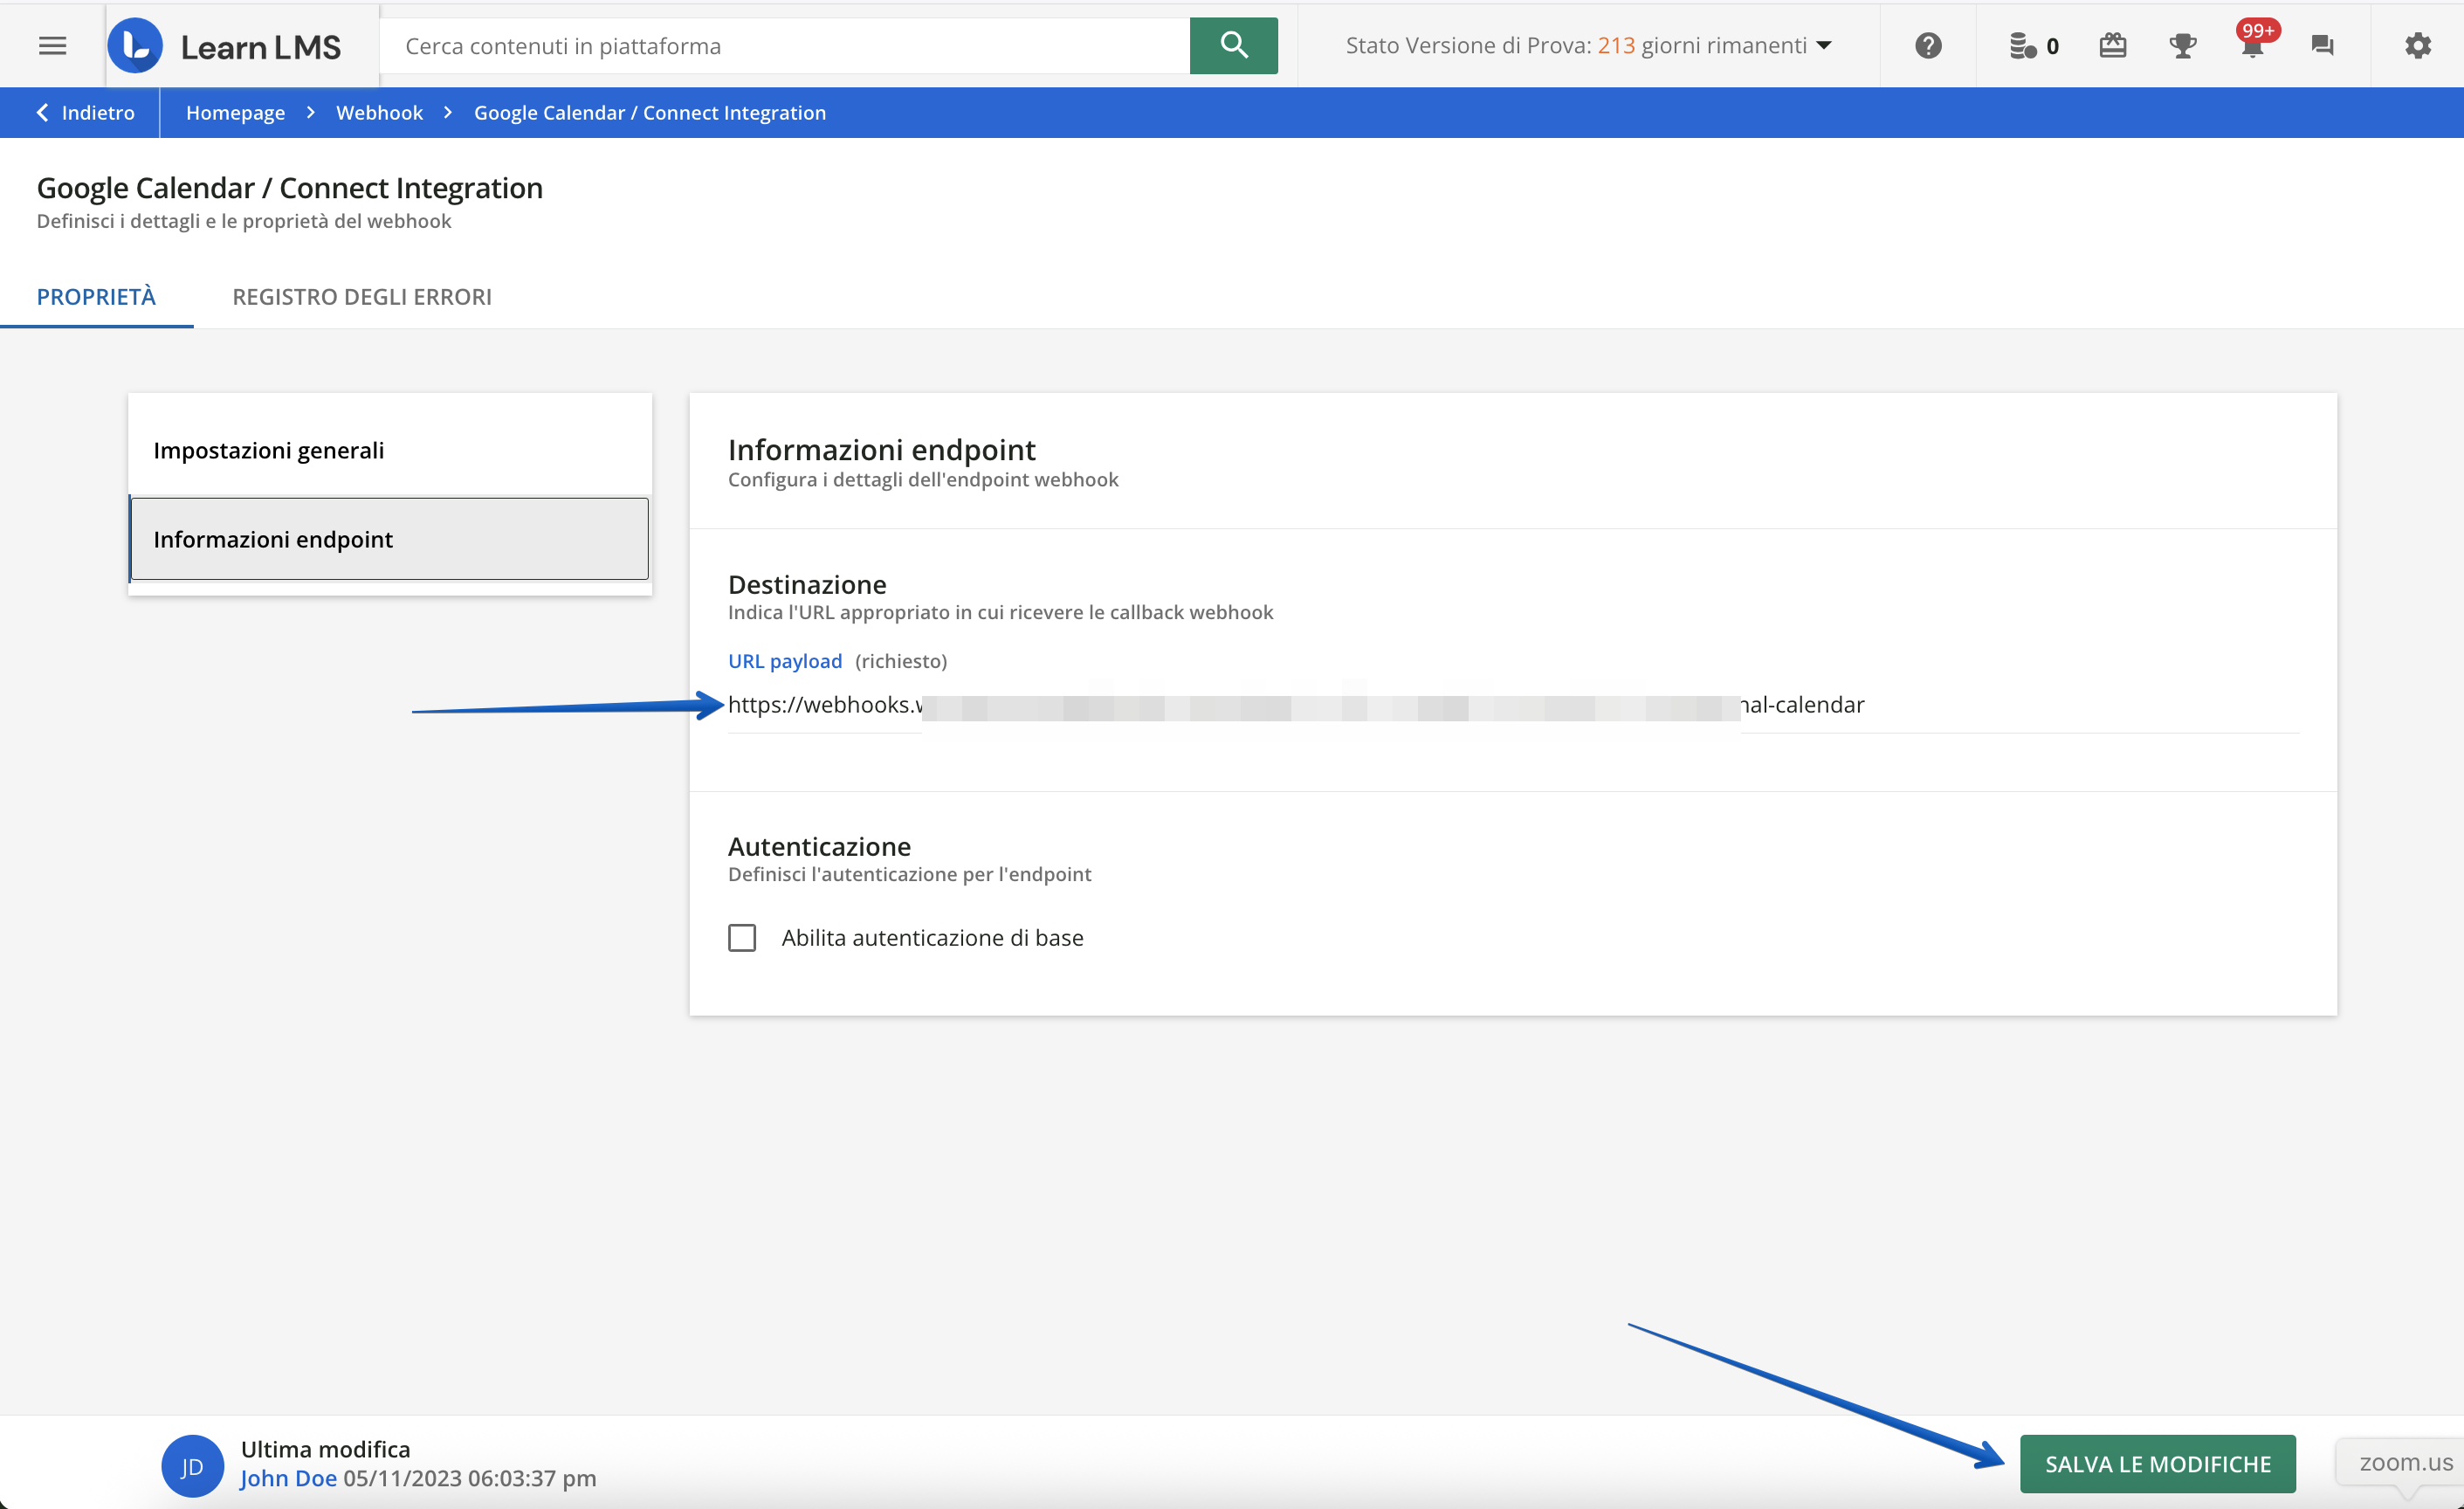Open the chat messages icon

click(x=2322, y=46)
